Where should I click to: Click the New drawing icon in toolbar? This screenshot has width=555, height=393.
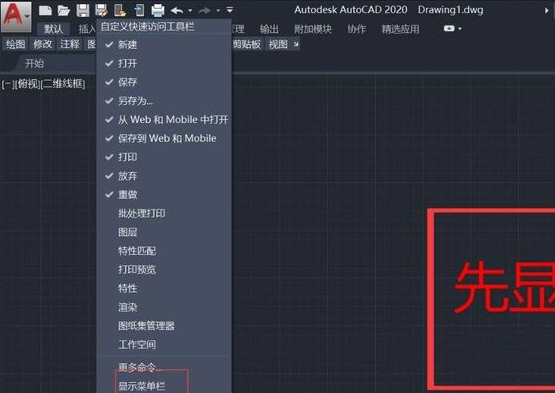click(45, 11)
